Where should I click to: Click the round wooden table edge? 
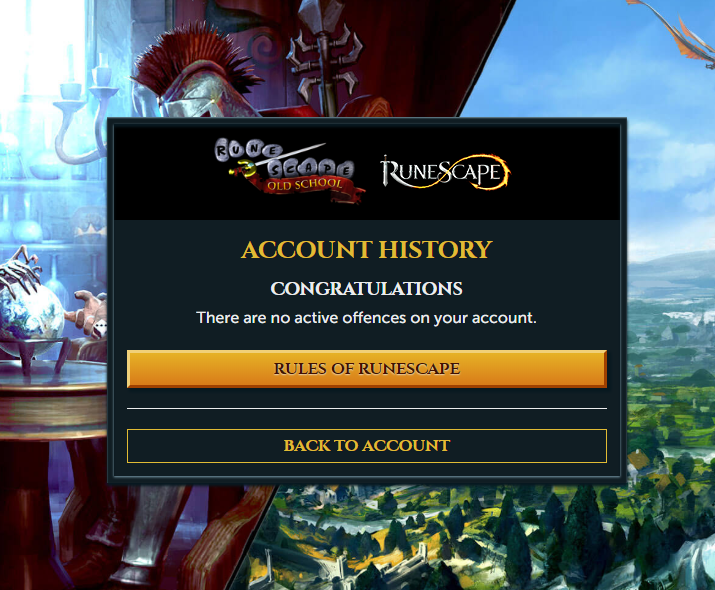(53, 408)
